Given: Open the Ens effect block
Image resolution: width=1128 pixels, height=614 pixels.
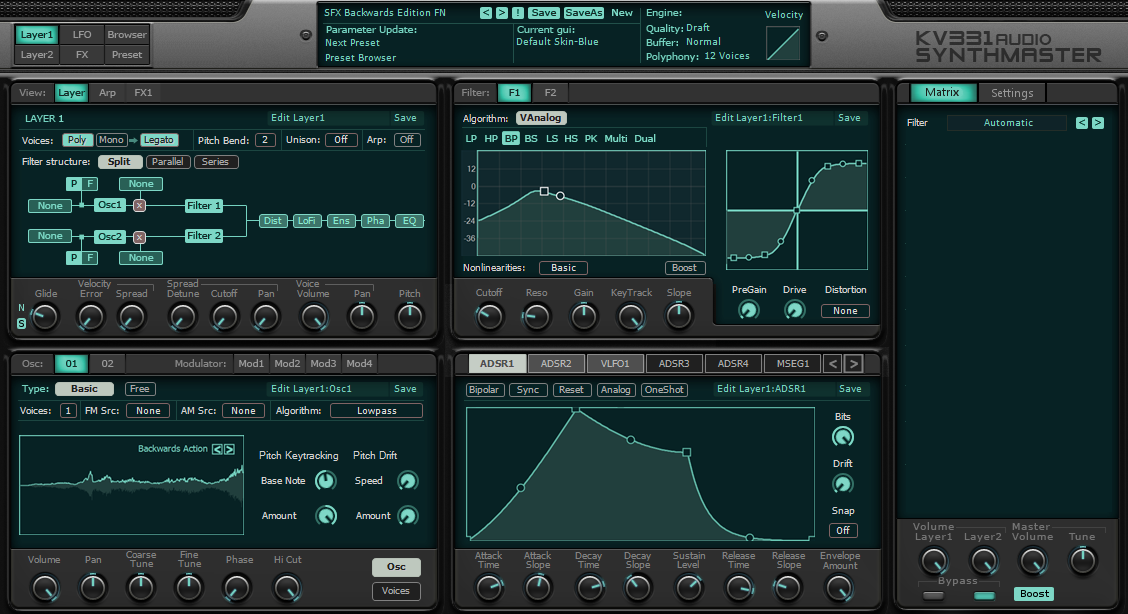Looking at the screenshot, I should (341, 221).
